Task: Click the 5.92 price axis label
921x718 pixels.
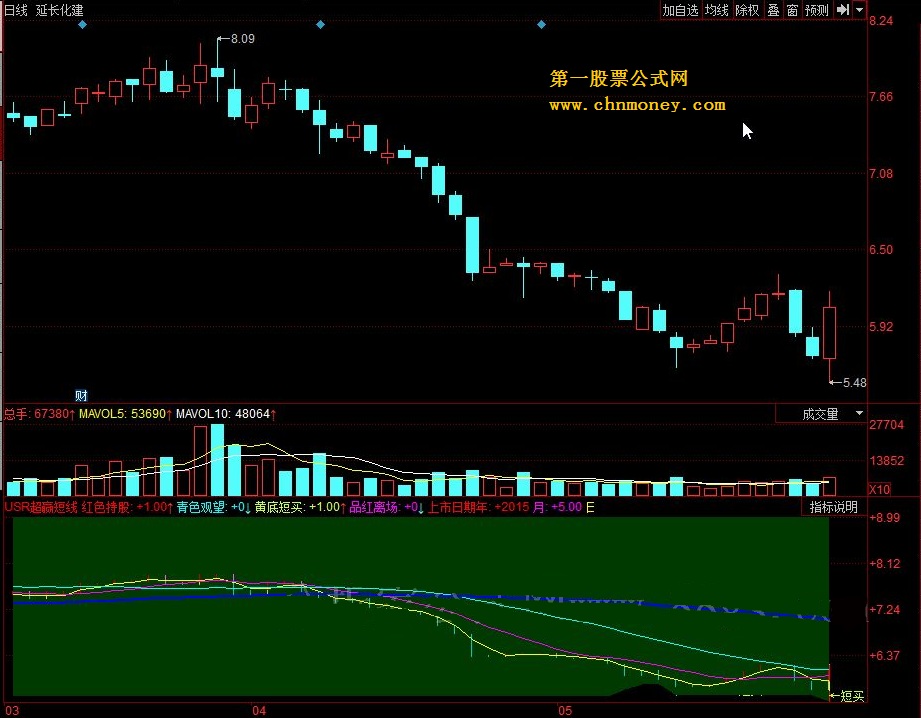Action: tap(880, 327)
